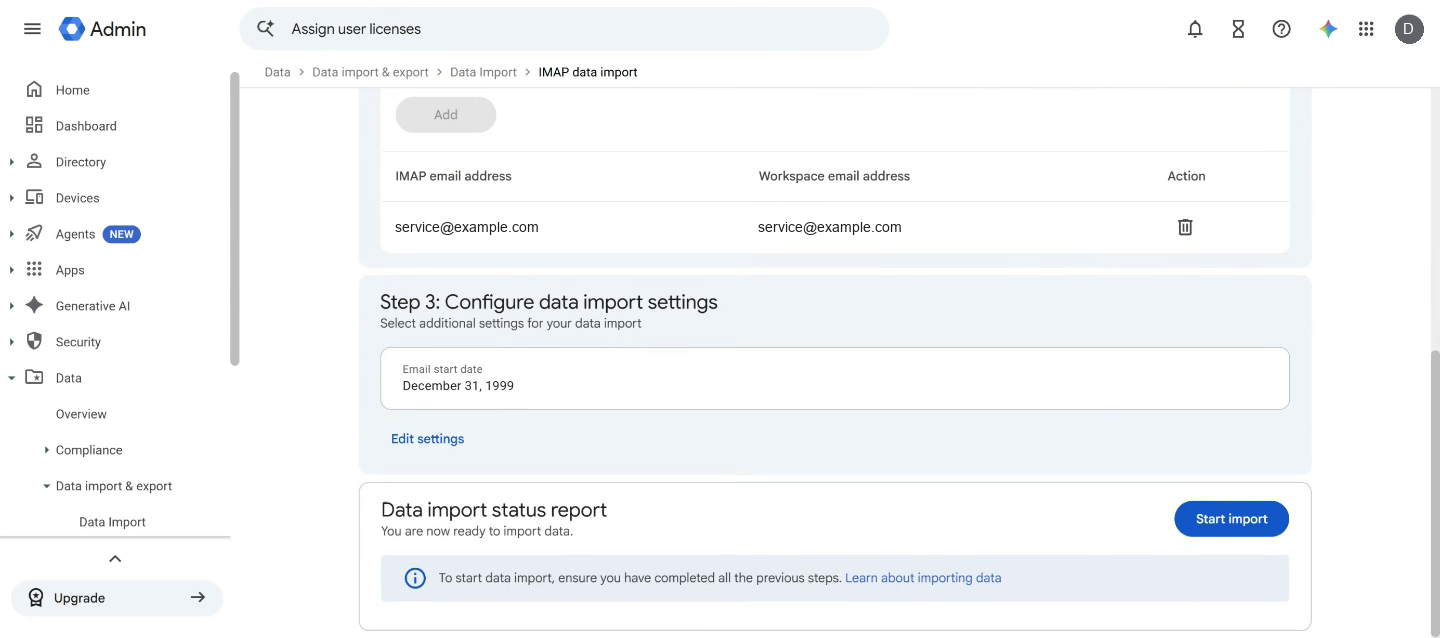The height and width of the screenshot is (638, 1440).
Task: Click the search sparkle icon
Action: 266,29
